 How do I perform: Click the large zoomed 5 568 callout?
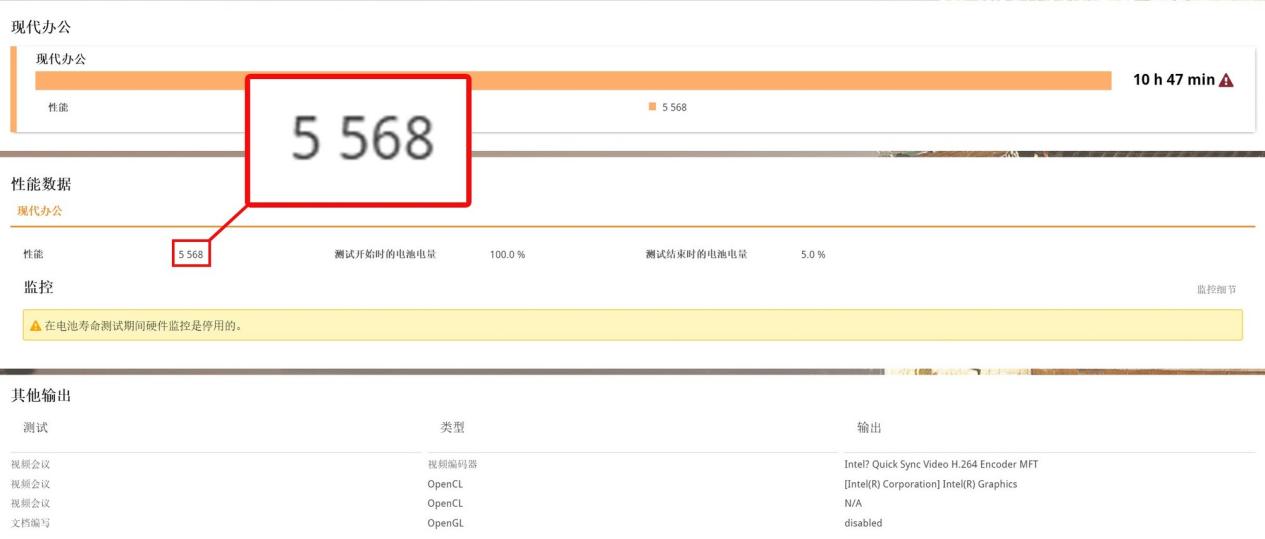(x=362, y=138)
